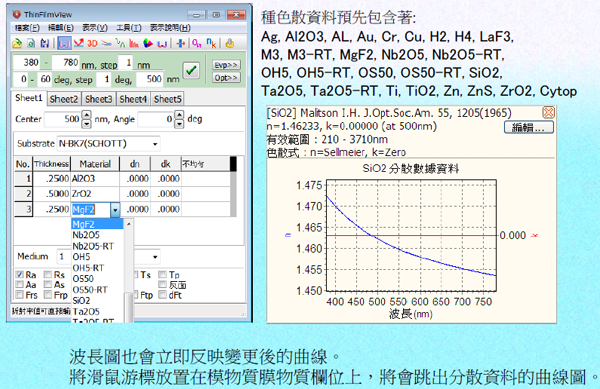
Task: Select the wavelength spectrum graph icon
Action: click(64, 43)
